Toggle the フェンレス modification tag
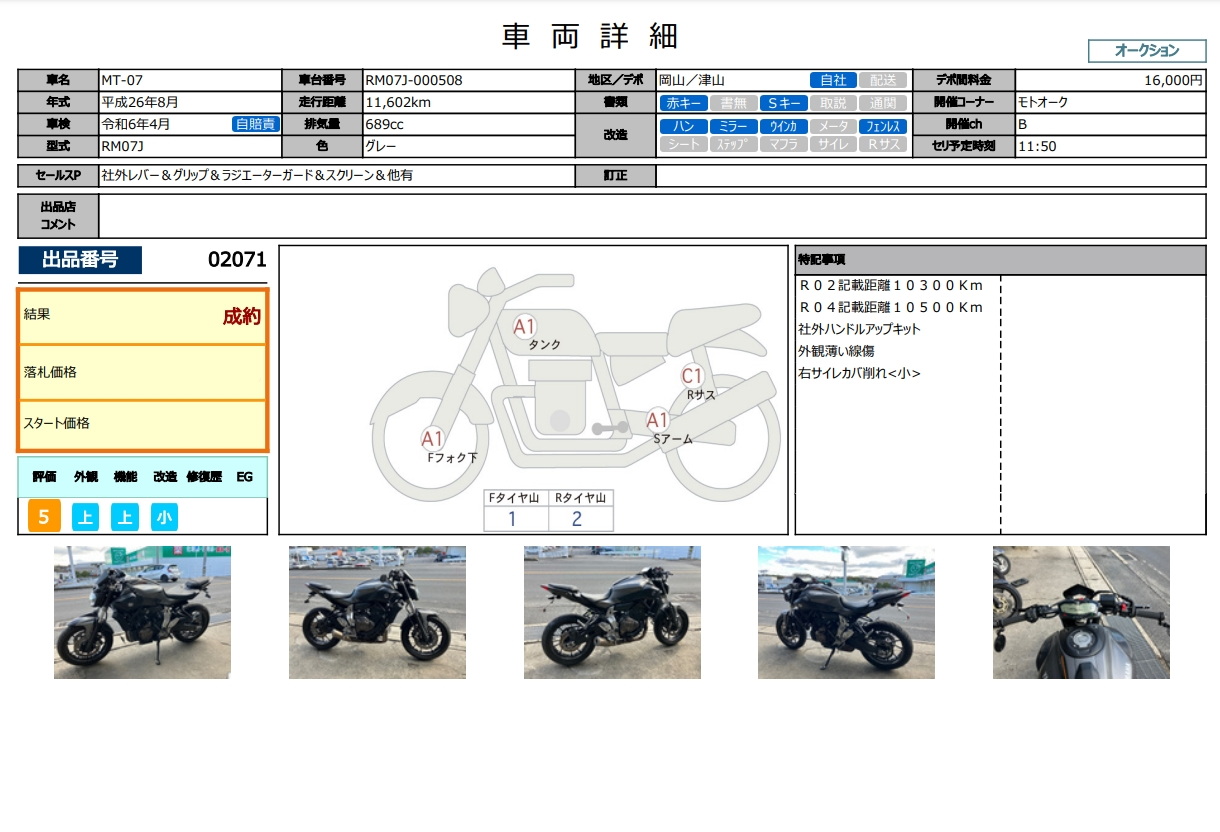This screenshot has width=1220, height=832. (883, 126)
